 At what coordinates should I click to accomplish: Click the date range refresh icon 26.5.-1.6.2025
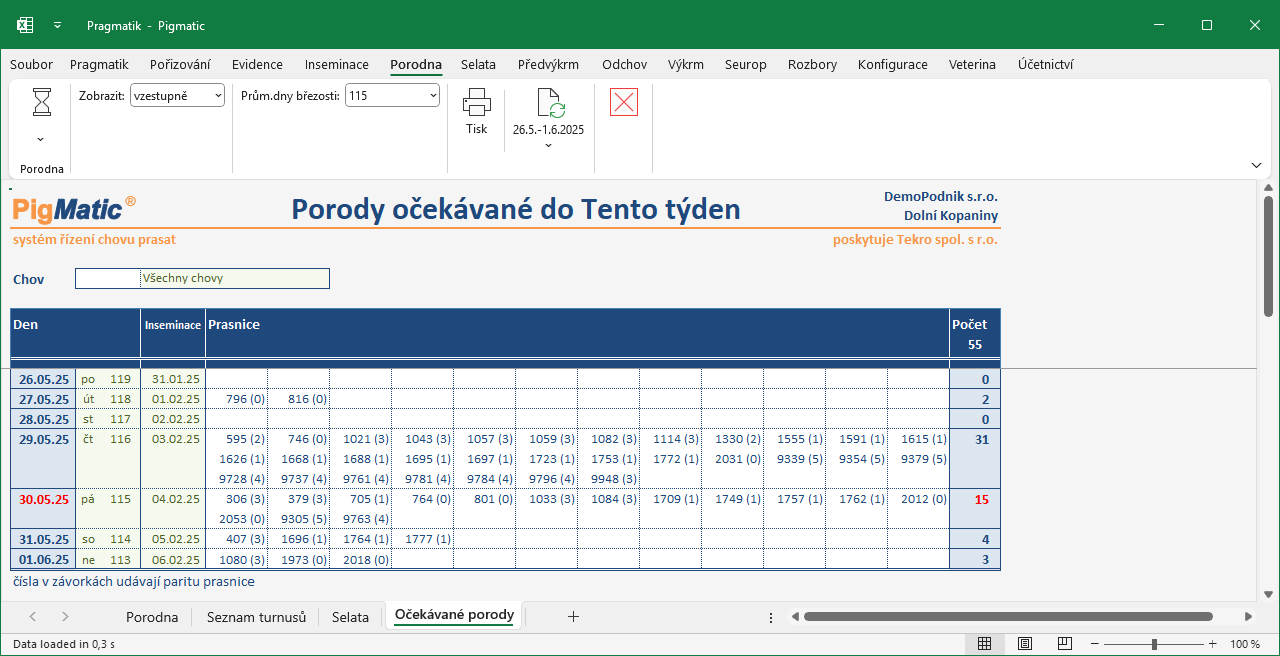tap(549, 102)
